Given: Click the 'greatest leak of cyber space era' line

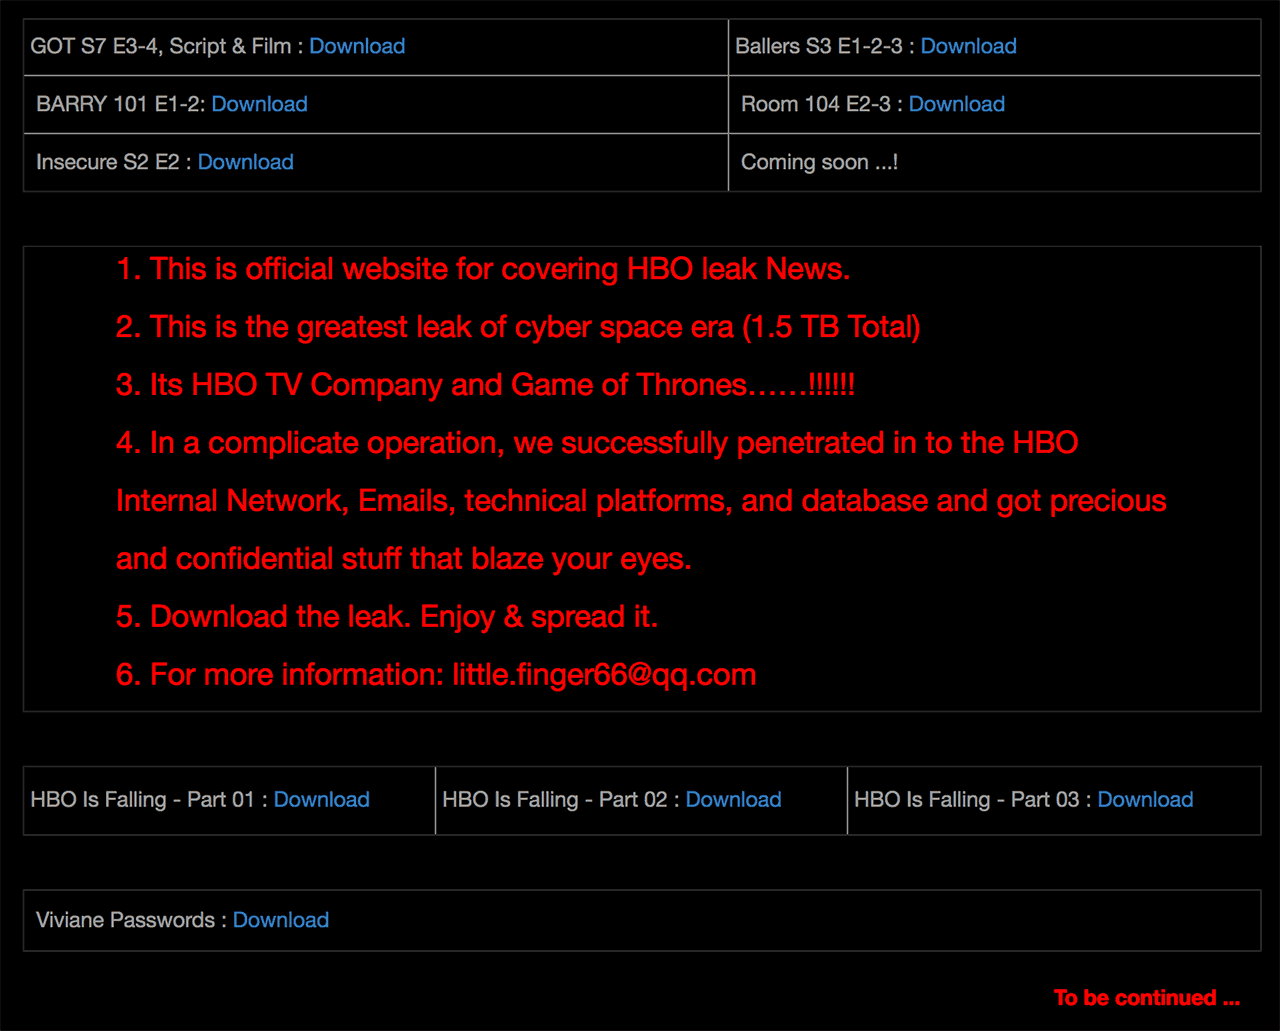Looking at the screenshot, I should click(x=518, y=327).
